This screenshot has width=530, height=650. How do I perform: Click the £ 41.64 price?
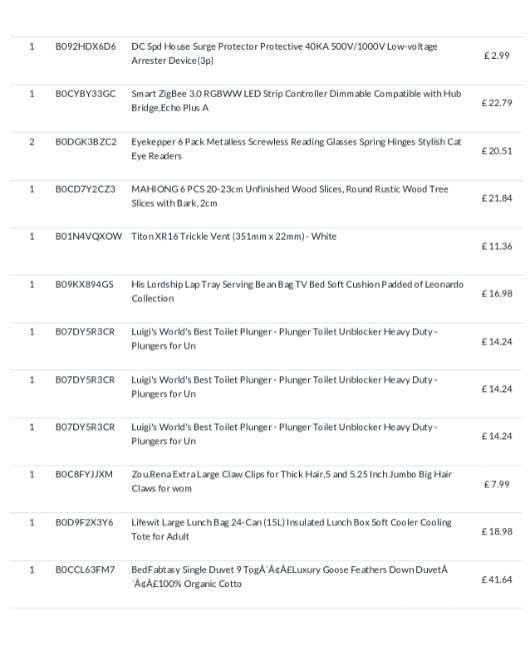(x=496, y=580)
